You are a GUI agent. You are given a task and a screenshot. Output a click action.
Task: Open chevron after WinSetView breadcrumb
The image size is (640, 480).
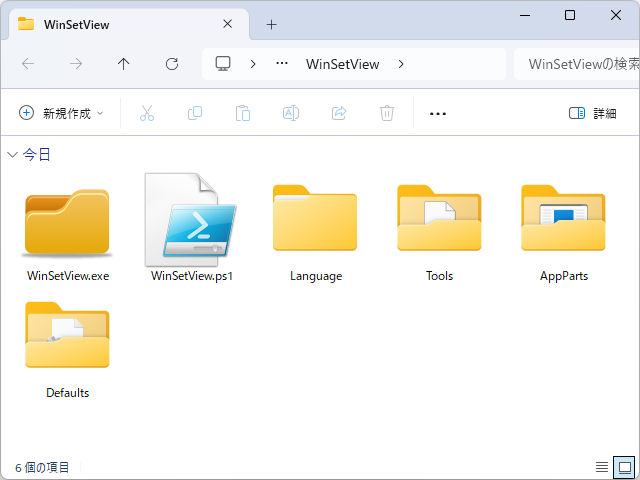(401, 64)
